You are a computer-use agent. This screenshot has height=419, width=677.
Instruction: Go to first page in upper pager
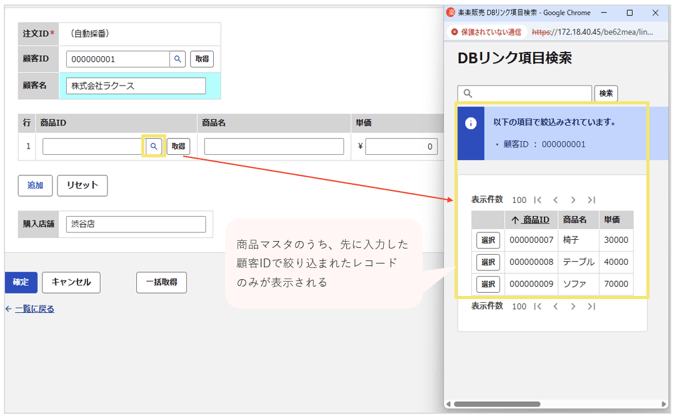click(x=538, y=200)
